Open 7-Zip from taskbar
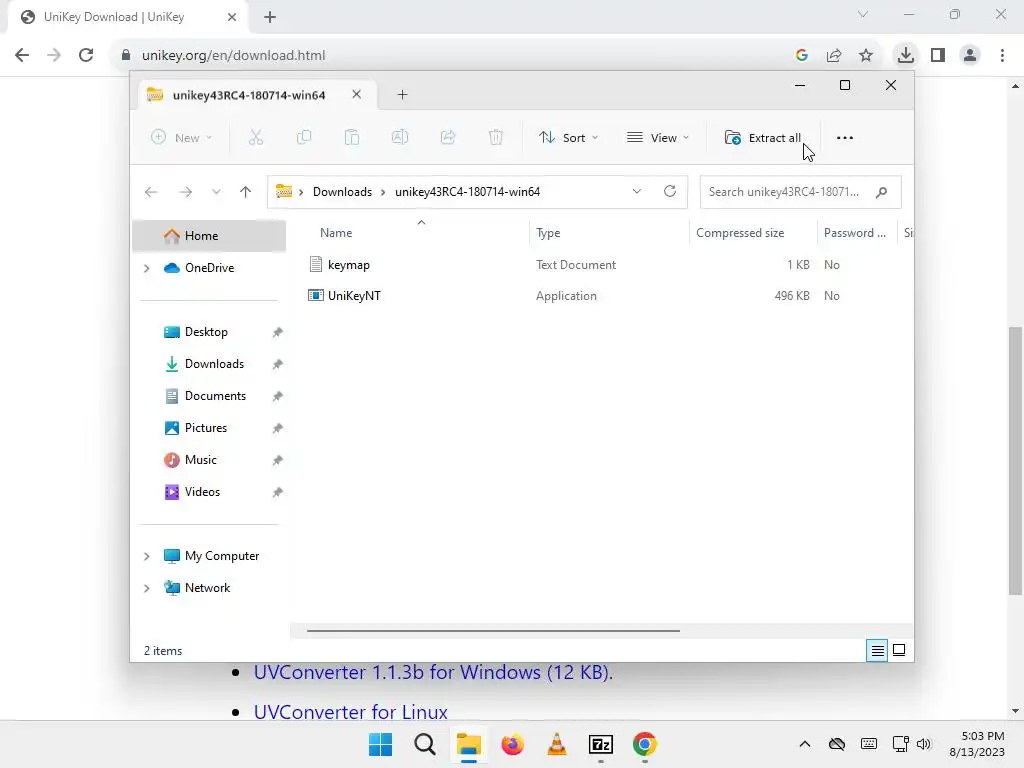Image resolution: width=1024 pixels, height=768 pixels. pyautogui.click(x=601, y=744)
